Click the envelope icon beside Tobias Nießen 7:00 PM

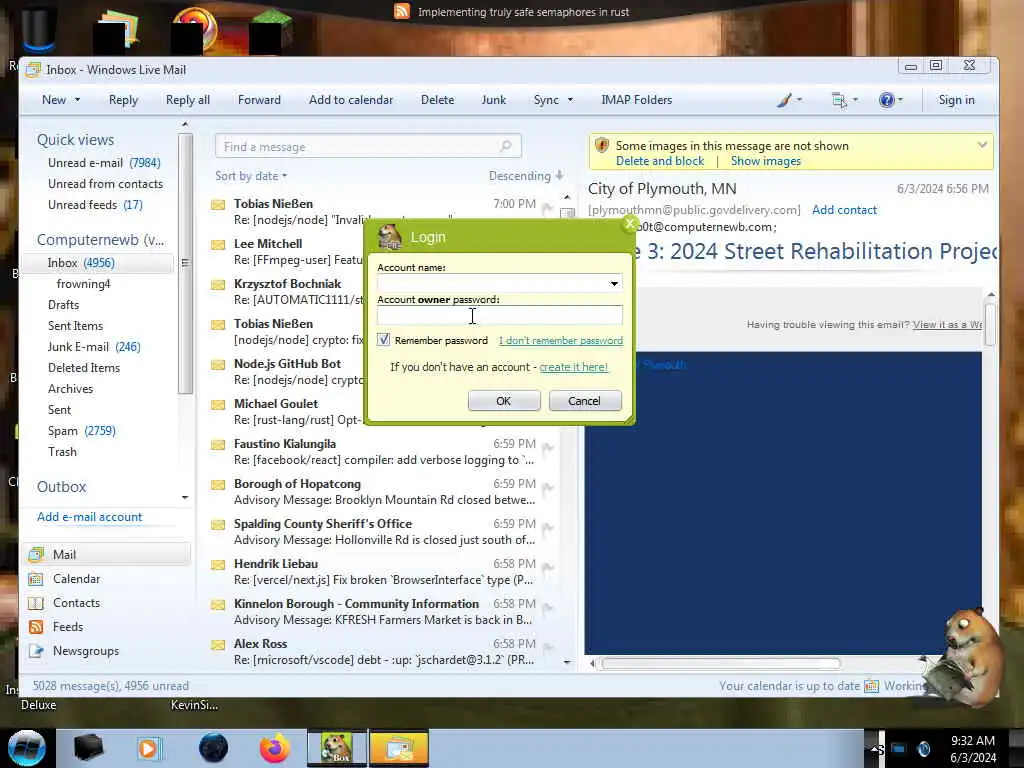218,205
